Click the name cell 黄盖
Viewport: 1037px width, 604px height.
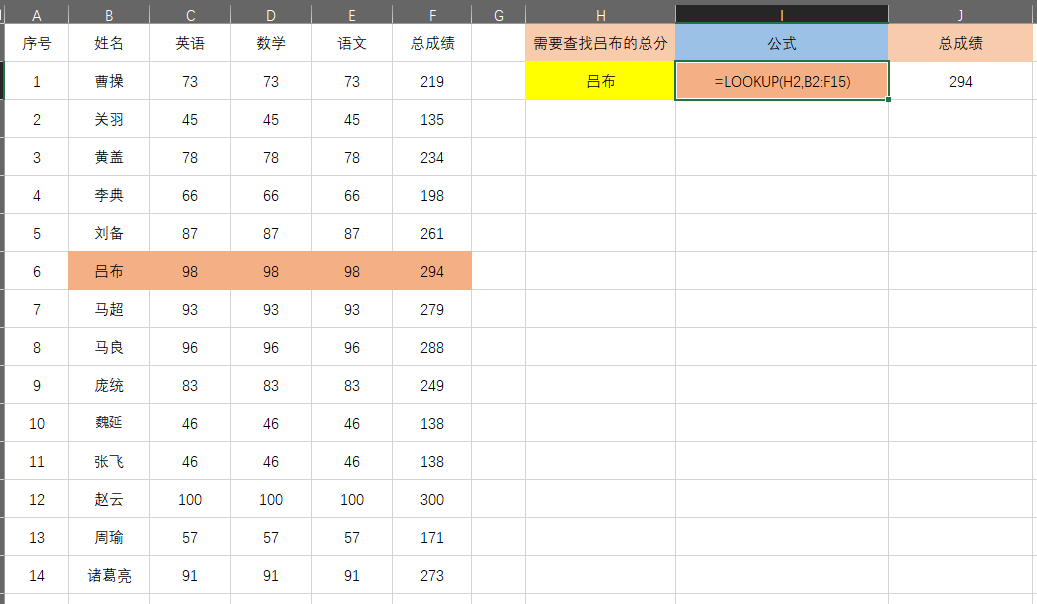109,157
